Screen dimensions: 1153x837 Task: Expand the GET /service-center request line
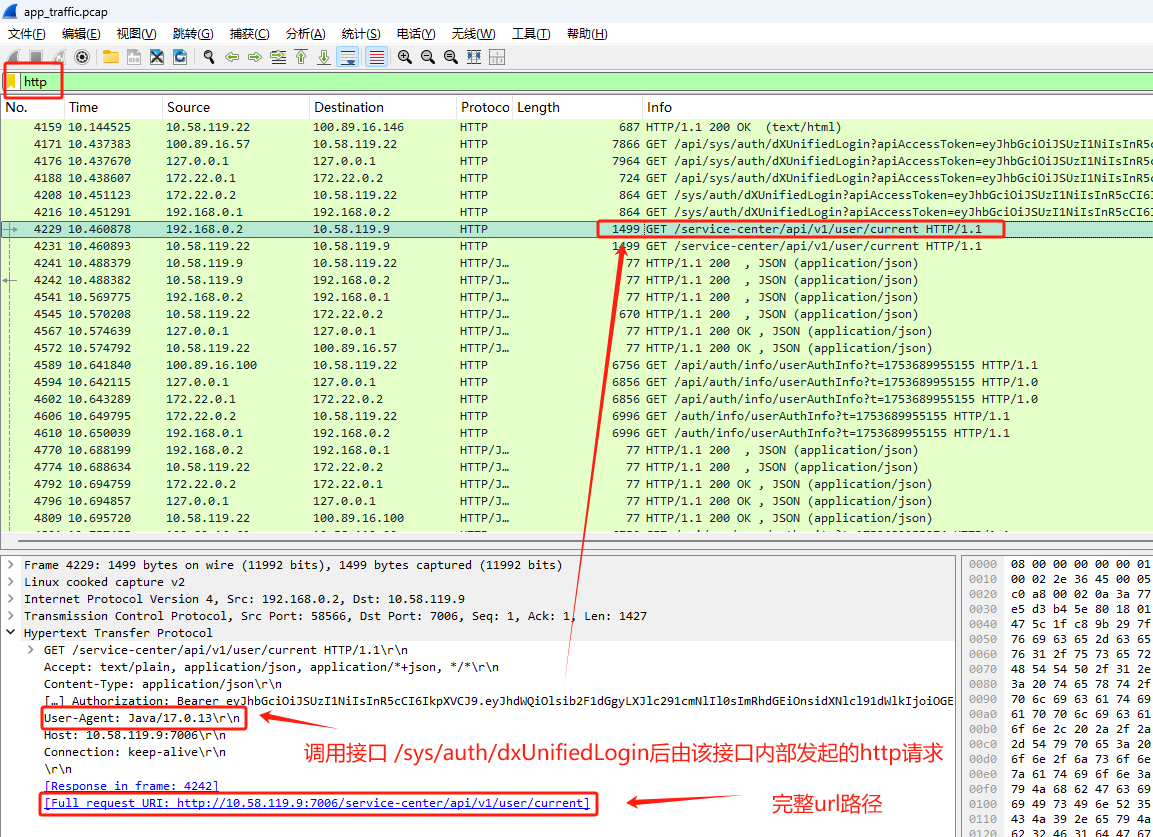(x=30, y=649)
